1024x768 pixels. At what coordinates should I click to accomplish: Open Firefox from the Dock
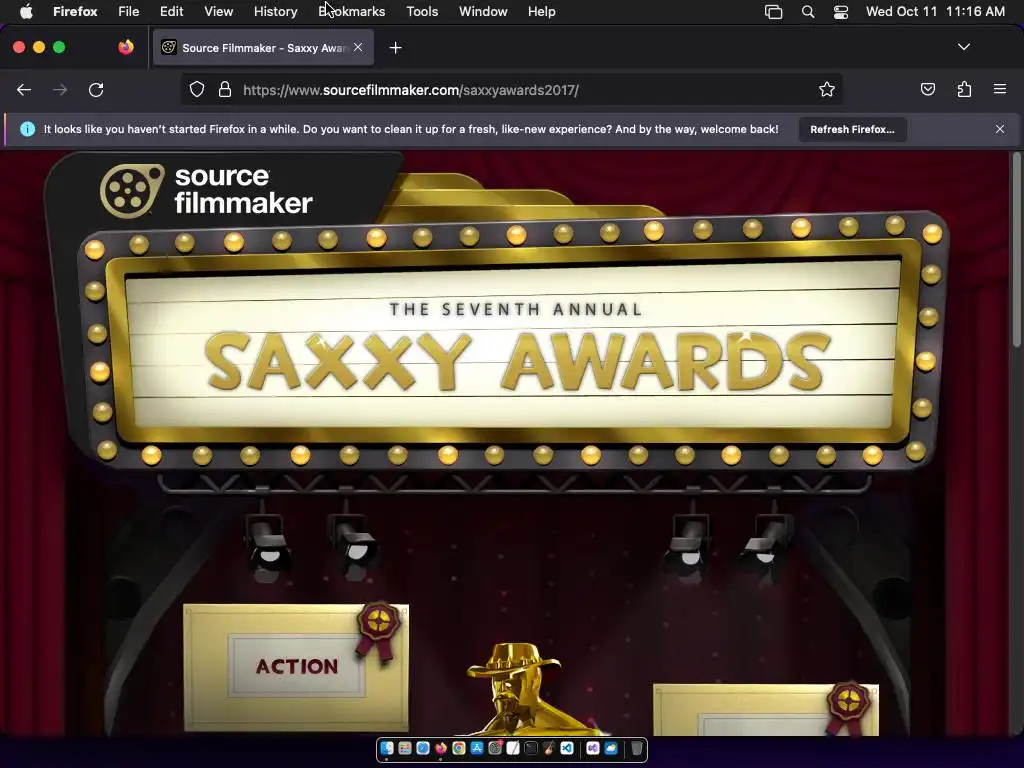pyautogui.click(x=441, y=748)
